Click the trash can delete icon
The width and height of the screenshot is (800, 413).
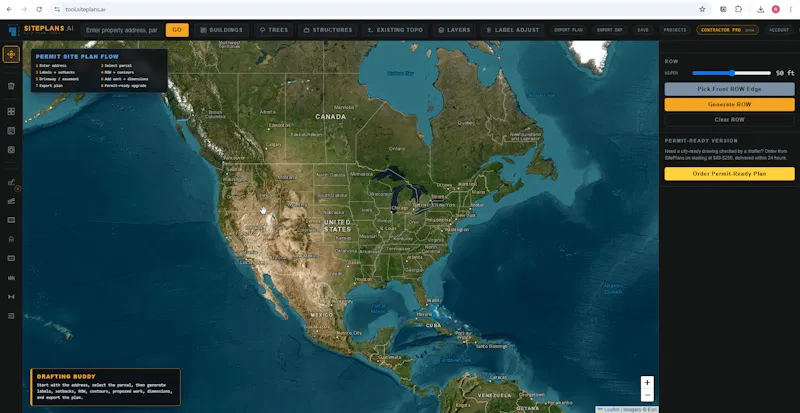coord(11,86)
